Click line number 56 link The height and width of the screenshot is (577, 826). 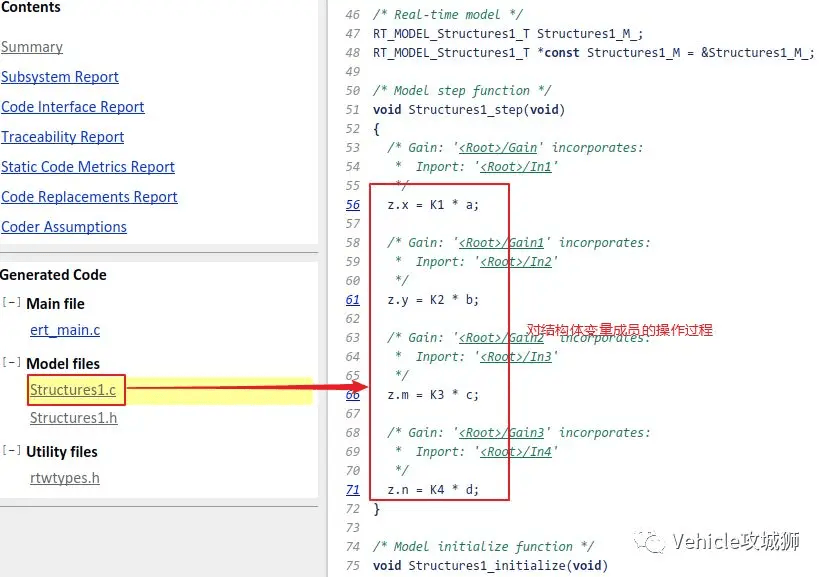(x=353, y=205)
